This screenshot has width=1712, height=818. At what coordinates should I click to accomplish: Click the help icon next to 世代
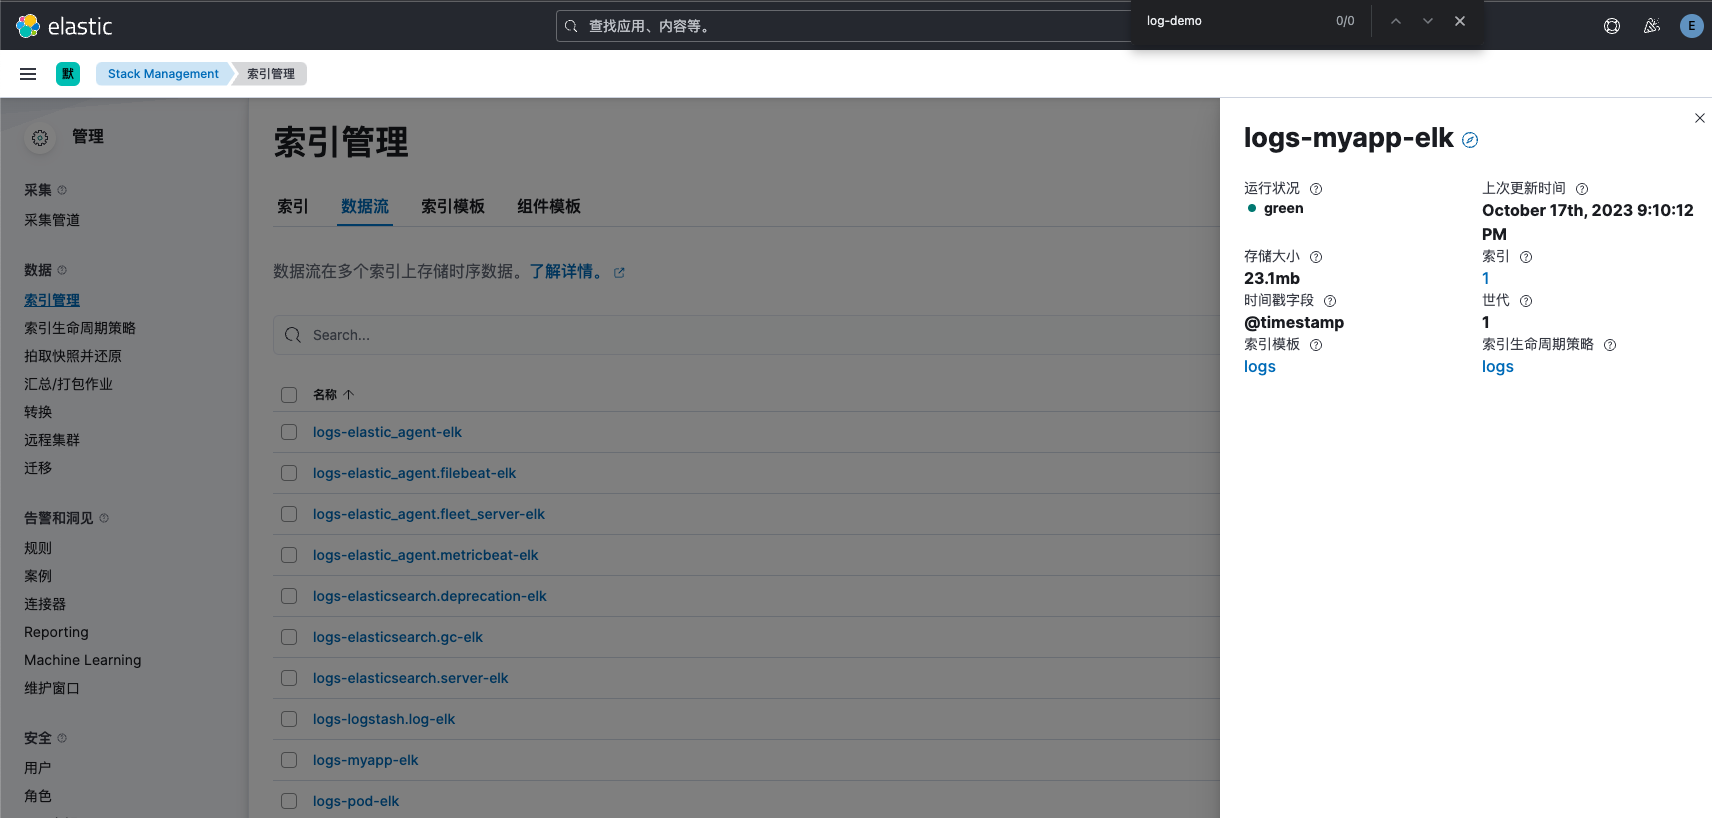point(1526,301)
